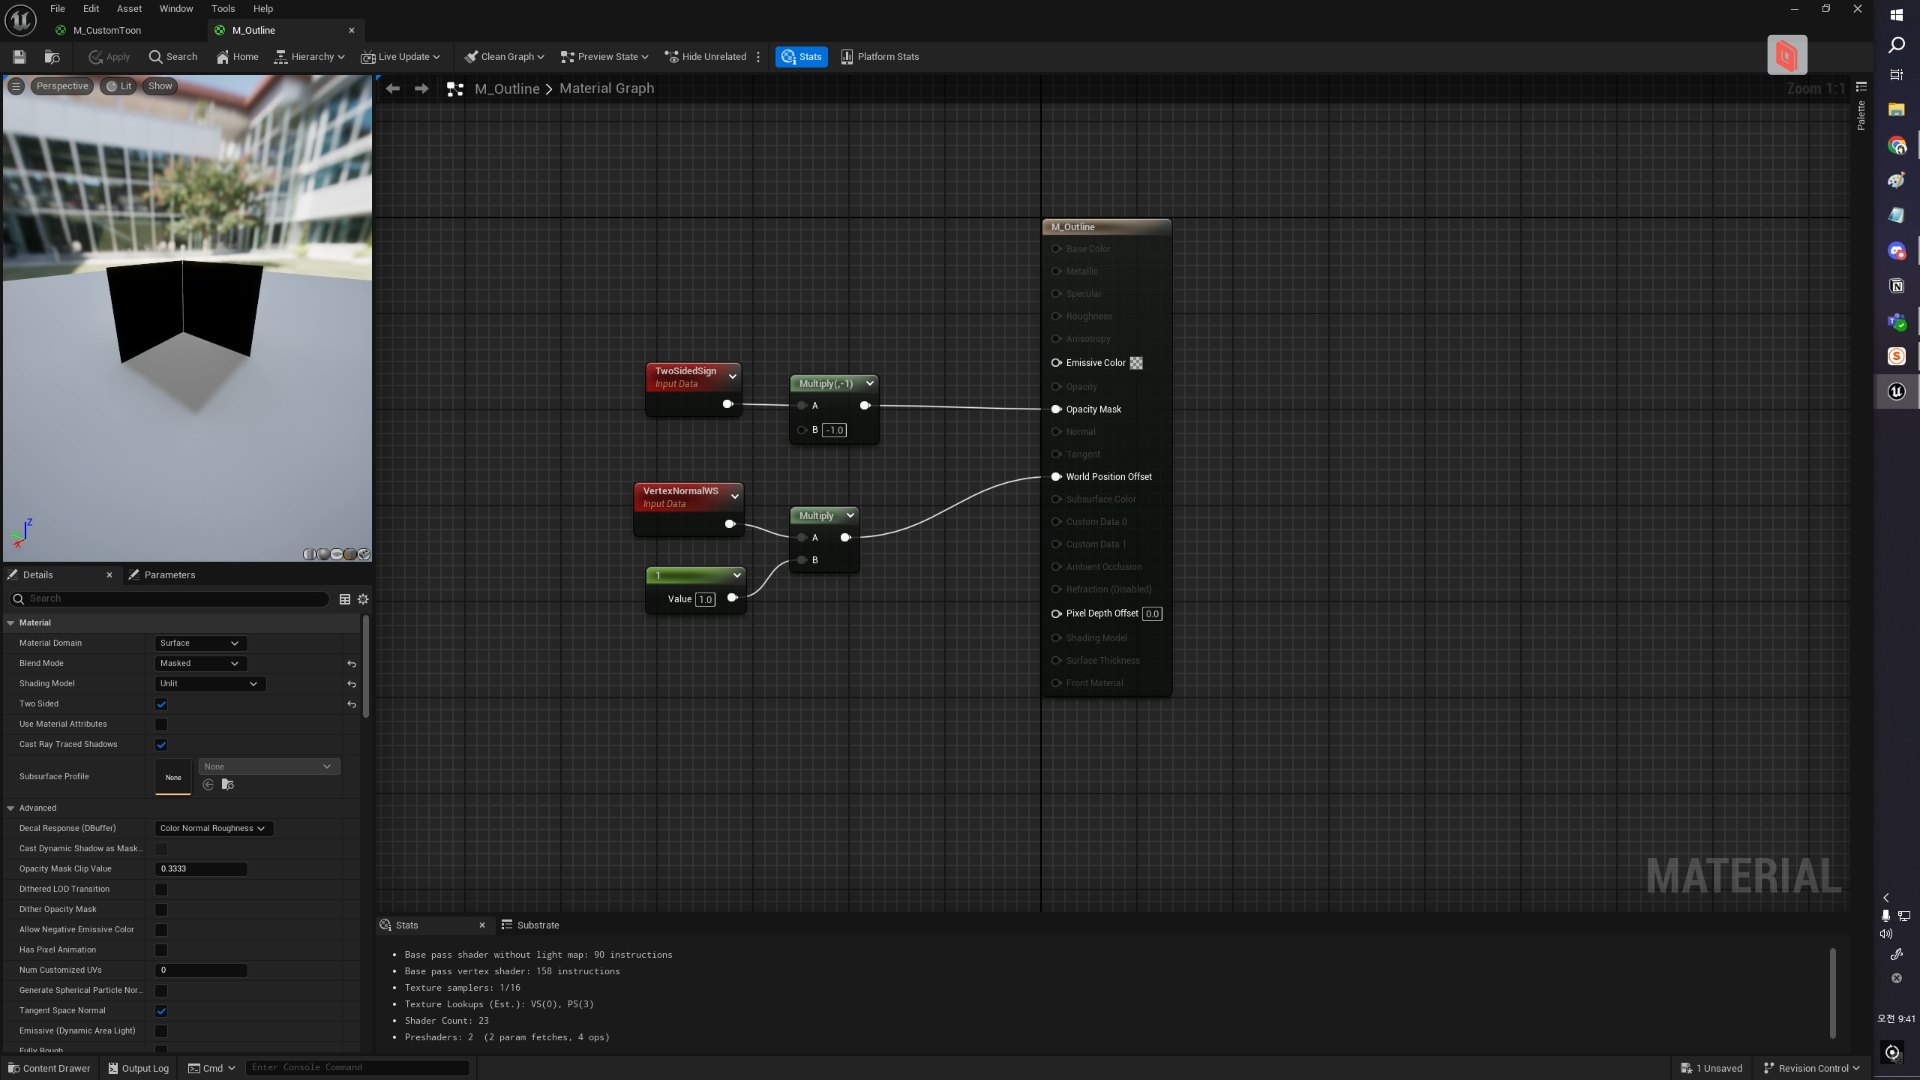Image resolution: width=1920 pixels, height=1080 pixels.
Task: Click the Emissive Color preview swatch
Action: click(1136, 363)
